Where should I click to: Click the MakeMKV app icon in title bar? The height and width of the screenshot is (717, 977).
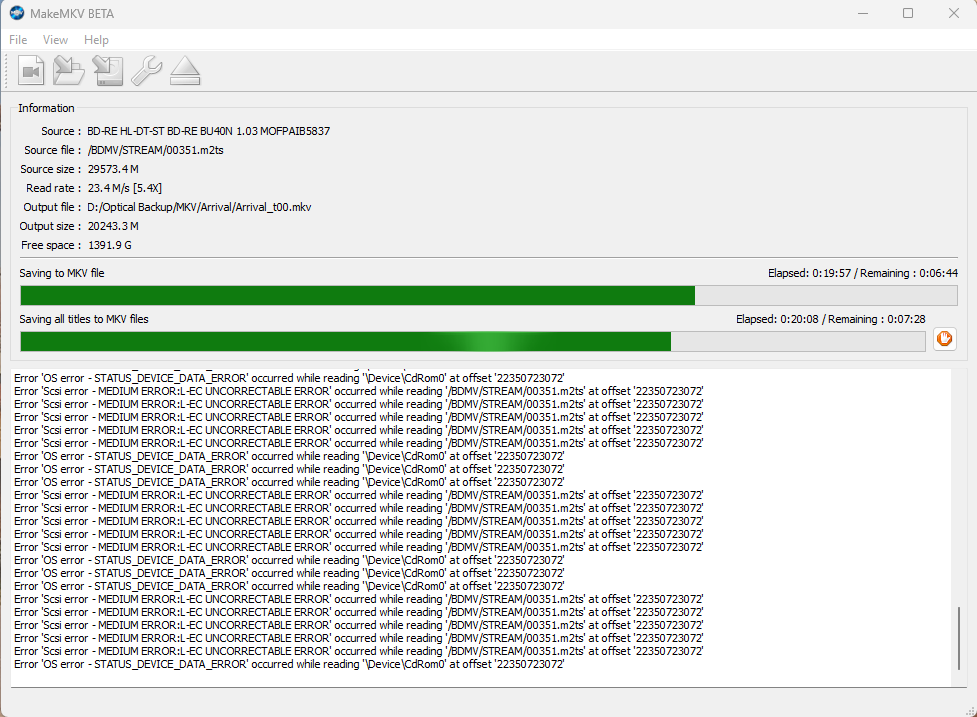click(x=17, y=13)
